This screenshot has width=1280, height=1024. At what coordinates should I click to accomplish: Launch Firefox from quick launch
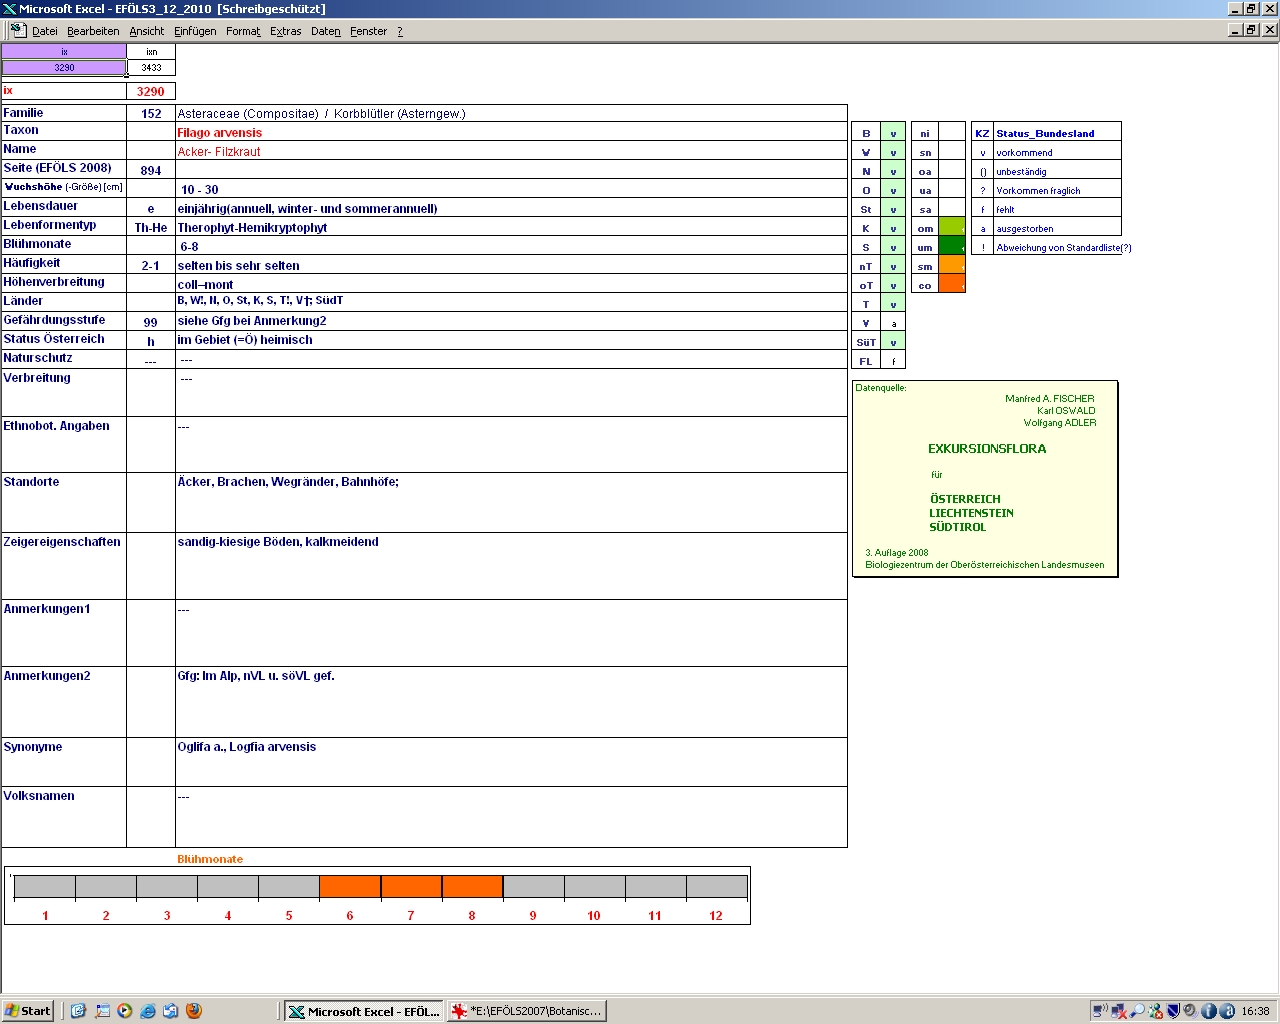point(194,1011)
